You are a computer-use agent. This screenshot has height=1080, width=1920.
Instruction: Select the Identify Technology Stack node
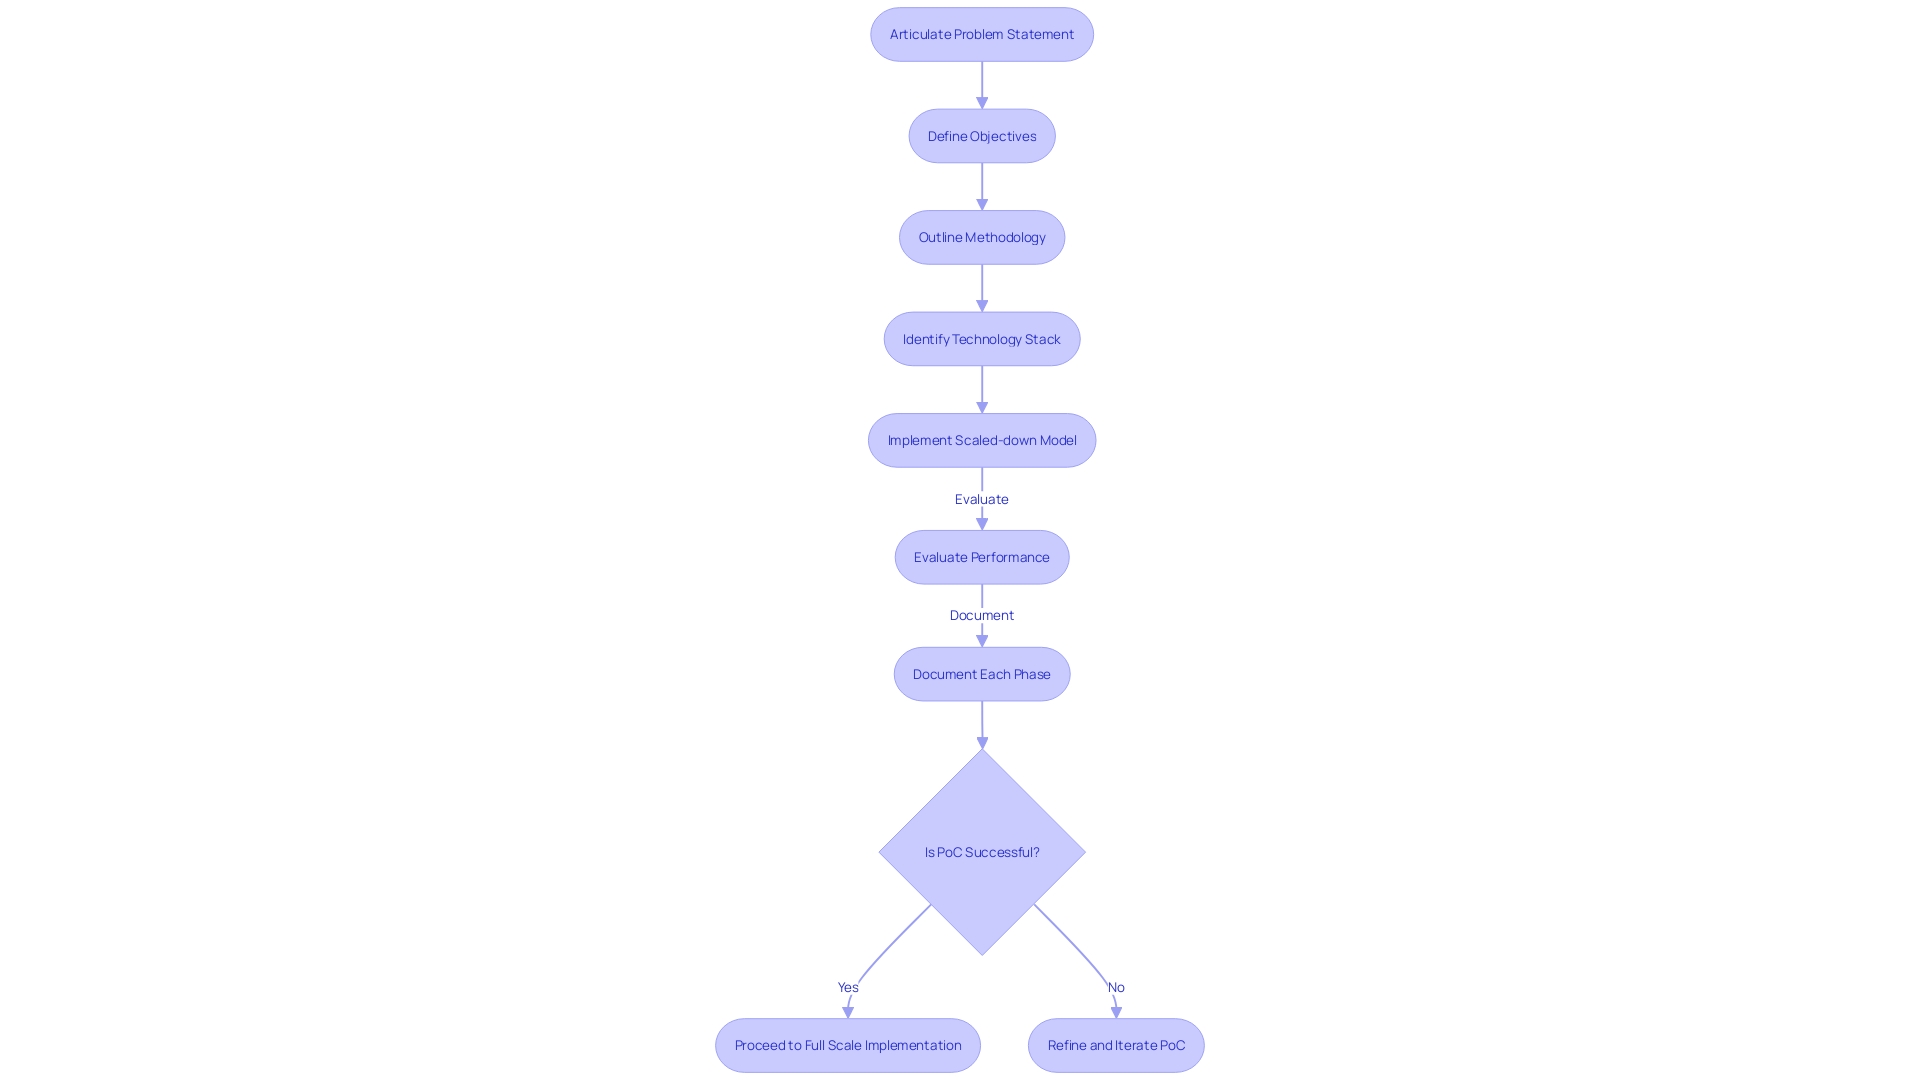tap(981, 338)
